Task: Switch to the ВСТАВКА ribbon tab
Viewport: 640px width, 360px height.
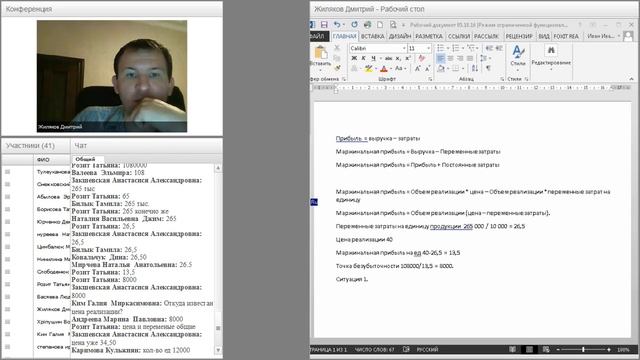Action: click(x=373, y=36)
